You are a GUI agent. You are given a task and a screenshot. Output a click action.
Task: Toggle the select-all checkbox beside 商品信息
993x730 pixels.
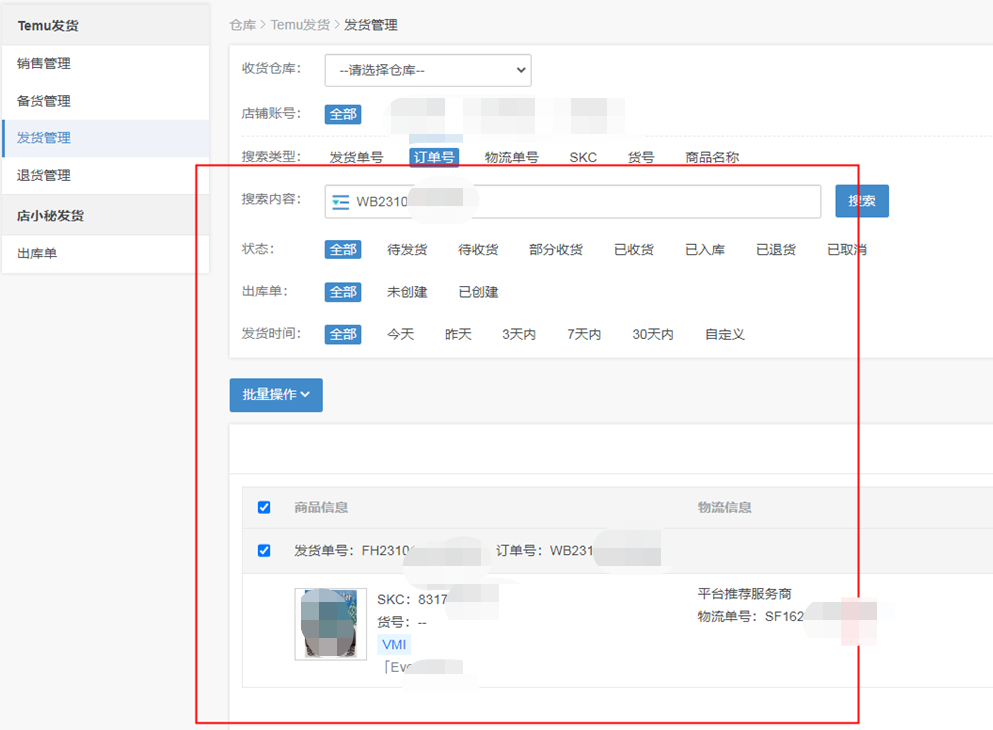coord(264,507)
